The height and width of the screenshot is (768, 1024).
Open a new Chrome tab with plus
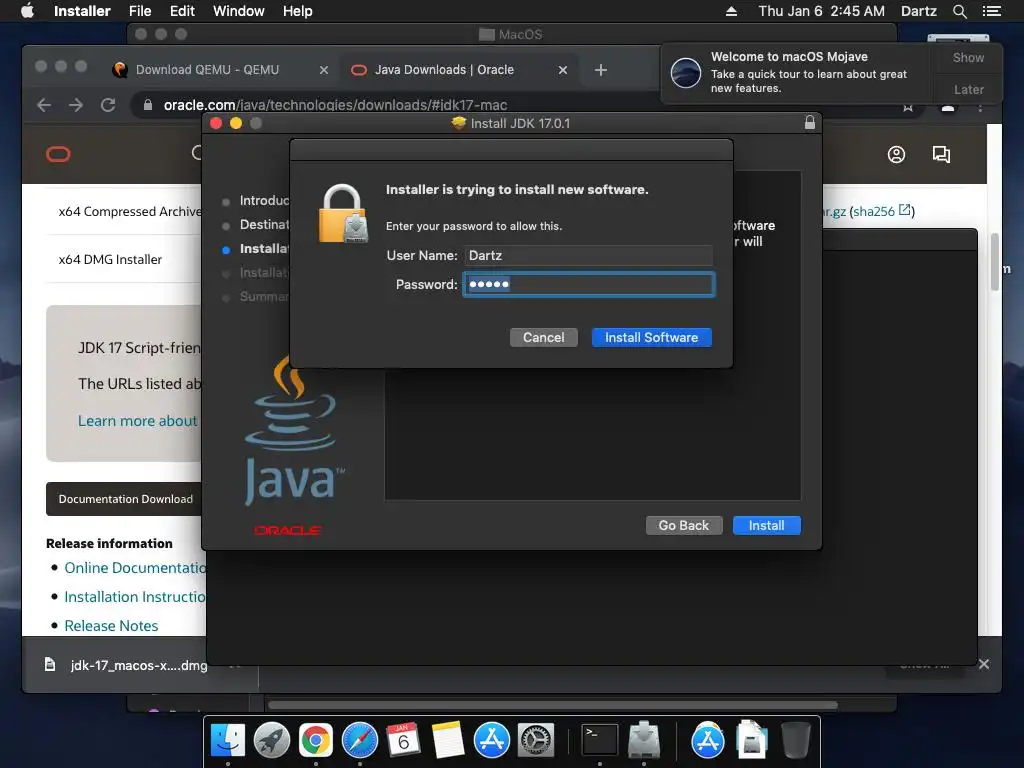coord(601,70)
